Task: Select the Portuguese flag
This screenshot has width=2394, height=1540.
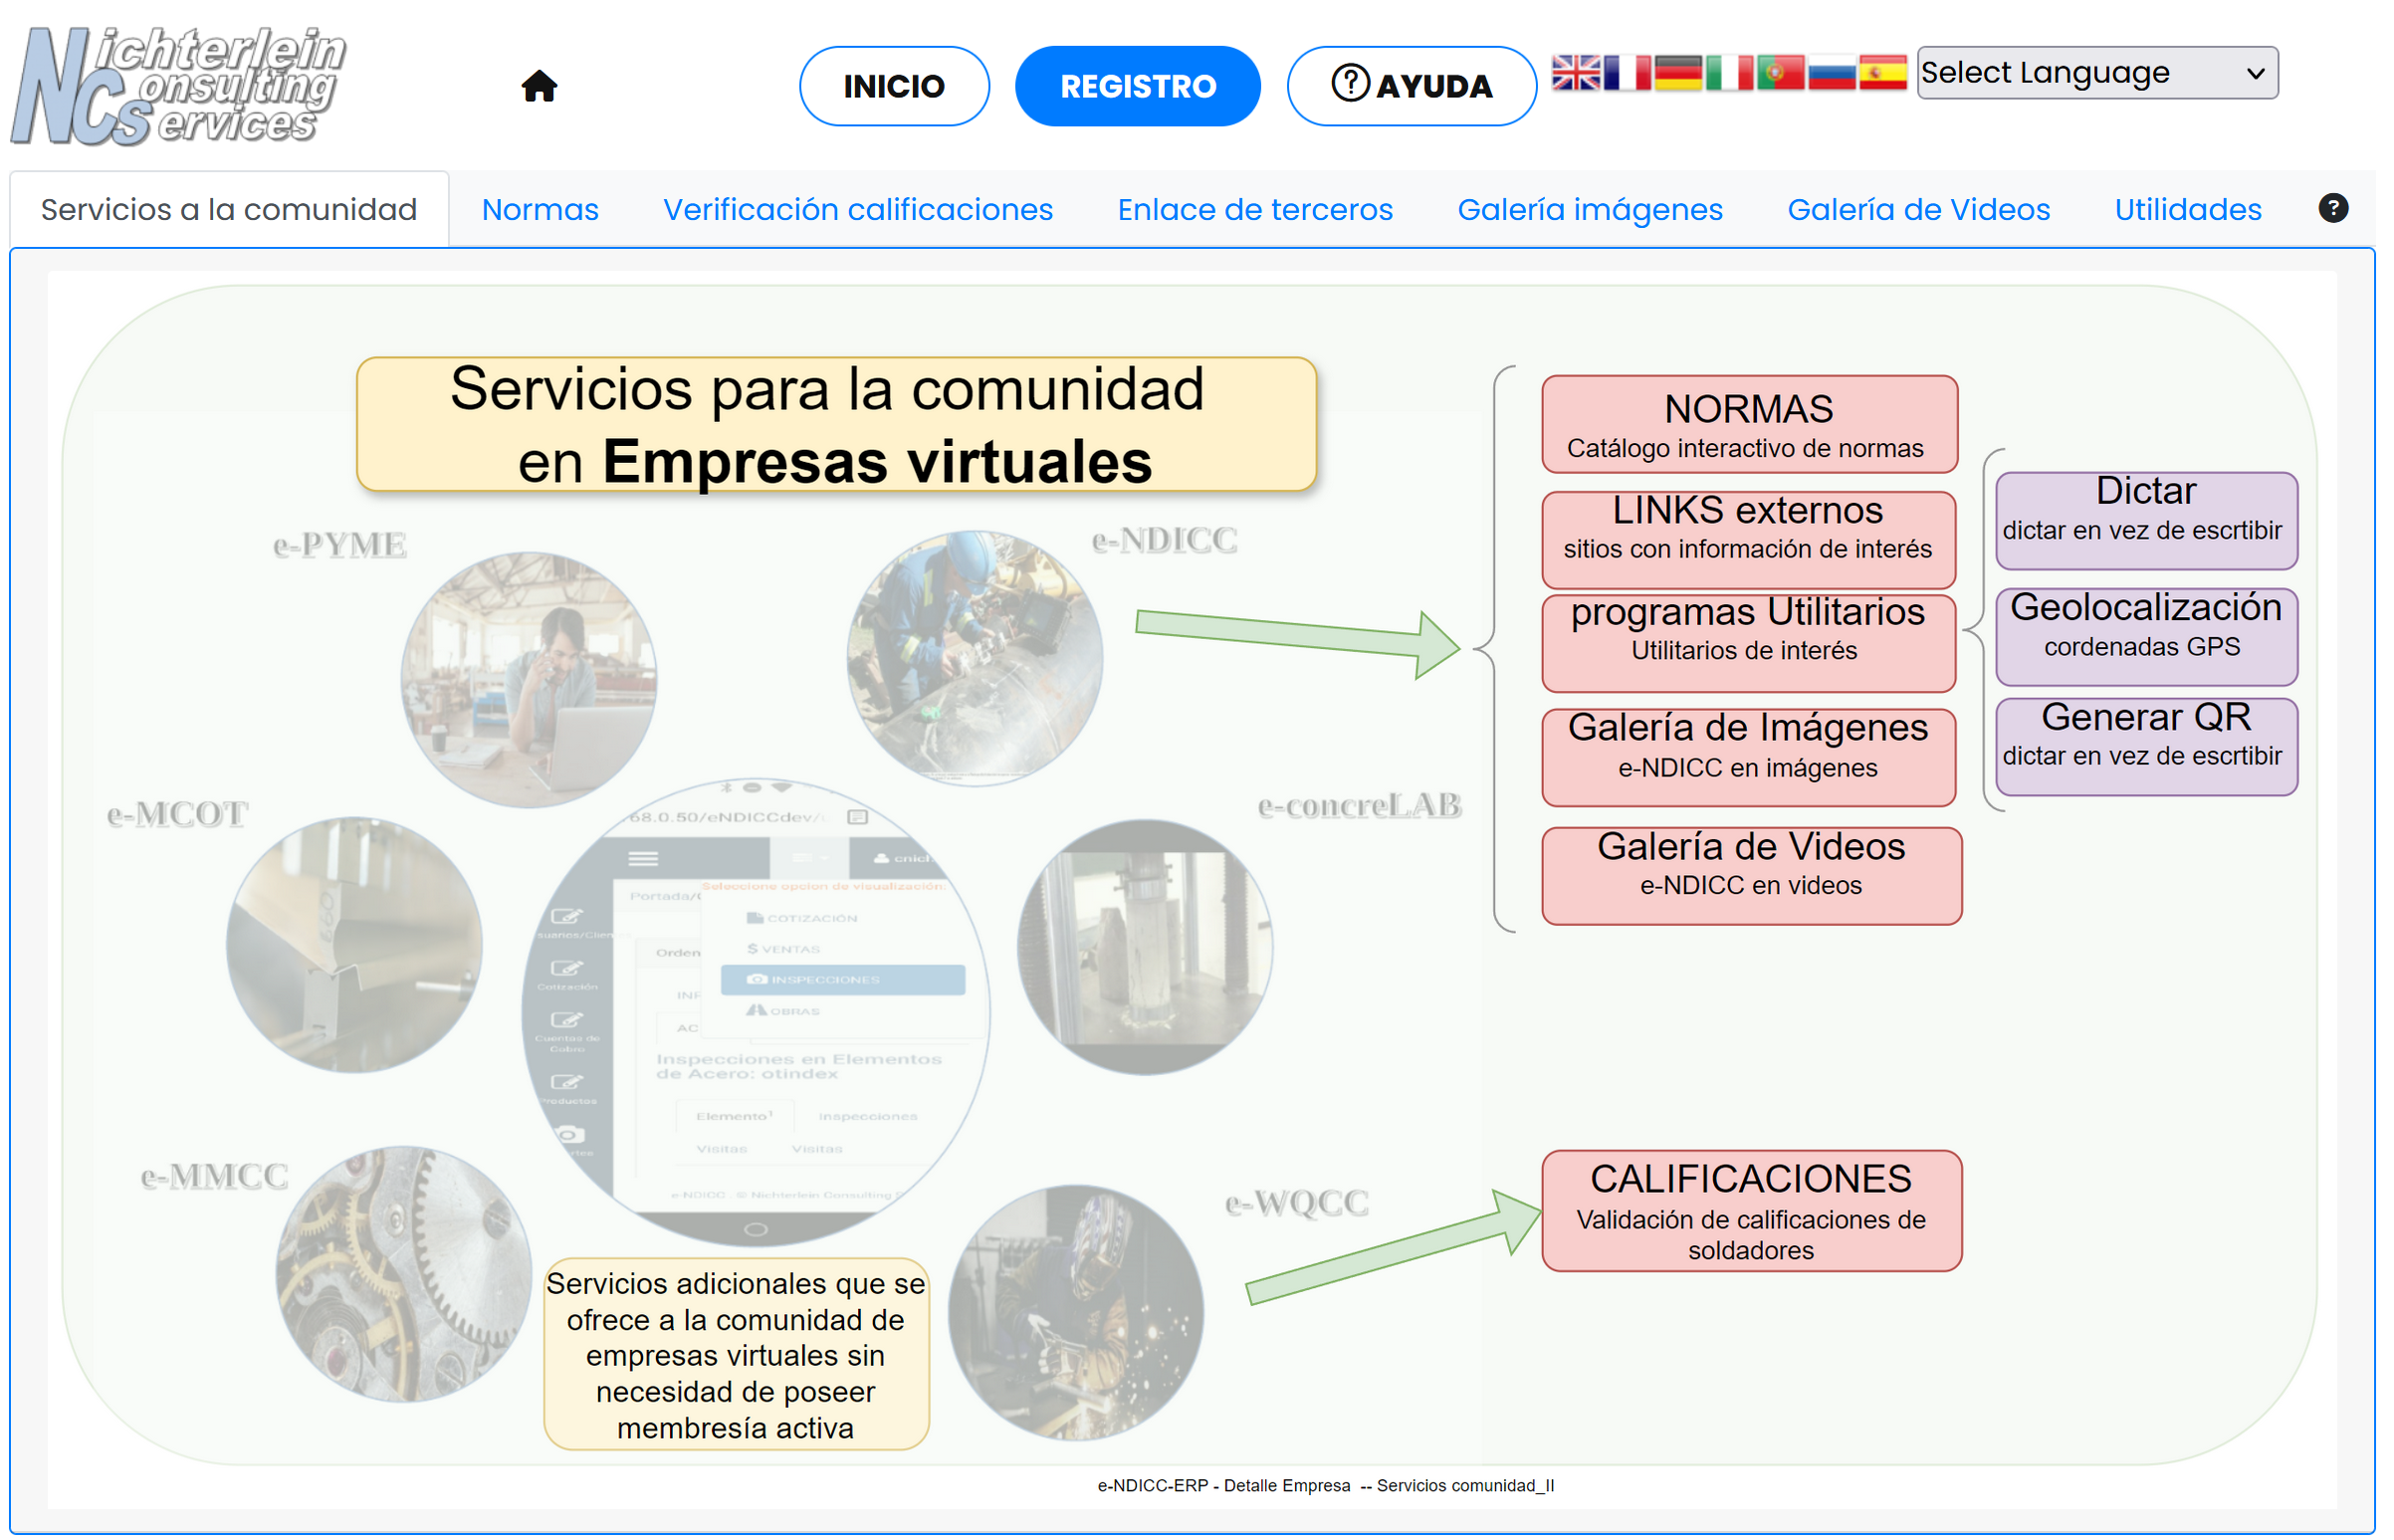Action: pyautogui.click(x=1780, y=73)
